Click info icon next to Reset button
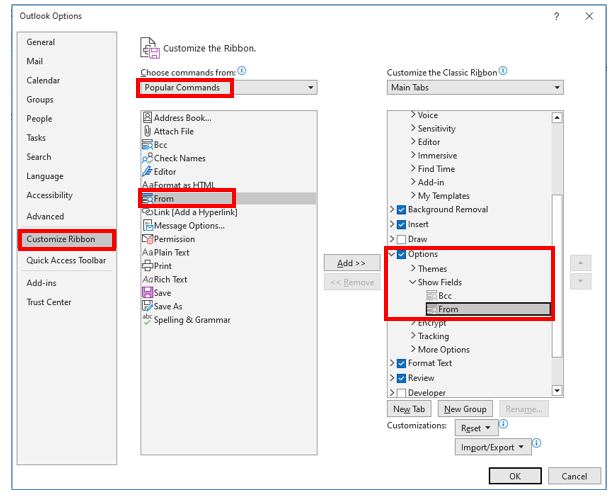The height and width of the screenshot is (497, 610). [503, 424]
